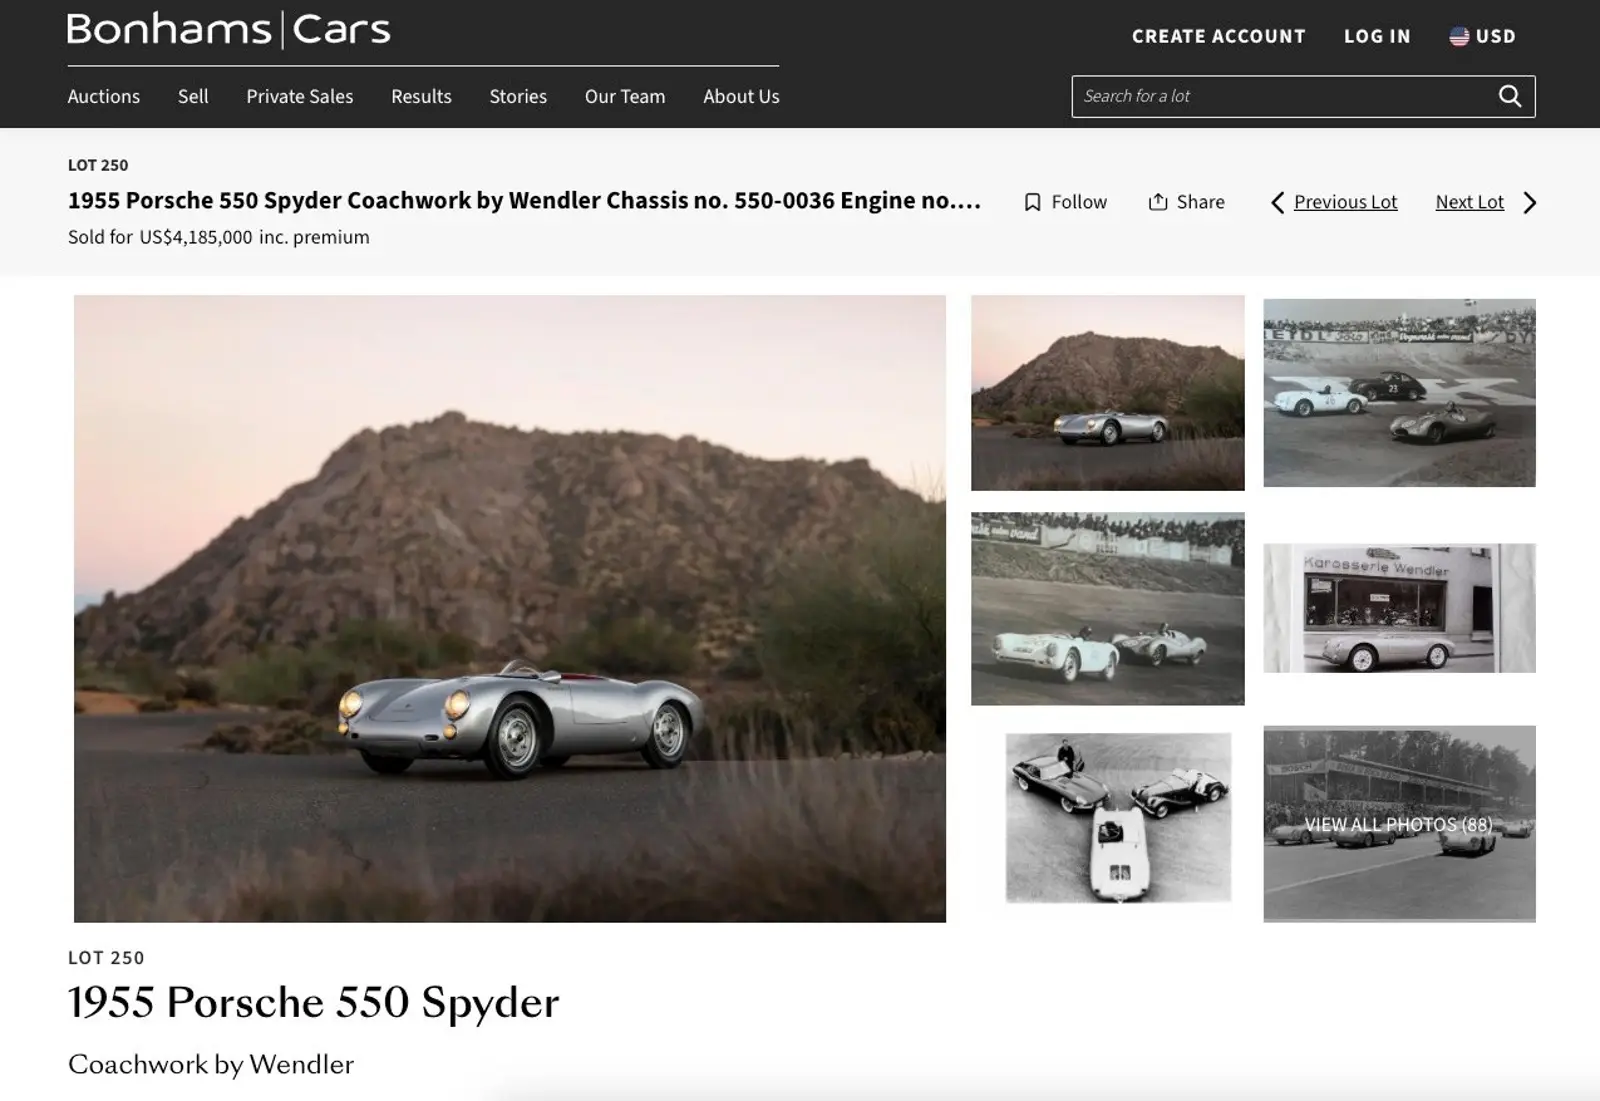The width and height of the screenshot is (1600, 1101).
Task: Click the Previous Lot link
Action: (1345, 202)
